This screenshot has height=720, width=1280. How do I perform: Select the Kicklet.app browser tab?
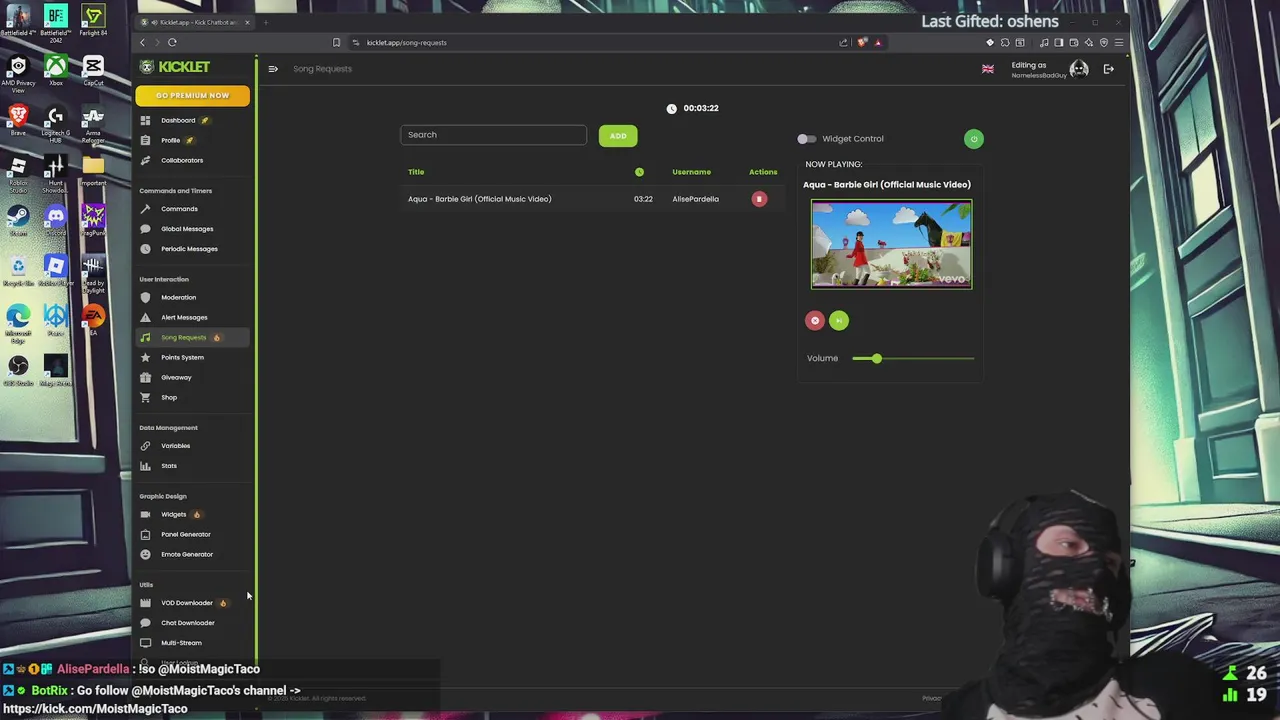(197, 22)
